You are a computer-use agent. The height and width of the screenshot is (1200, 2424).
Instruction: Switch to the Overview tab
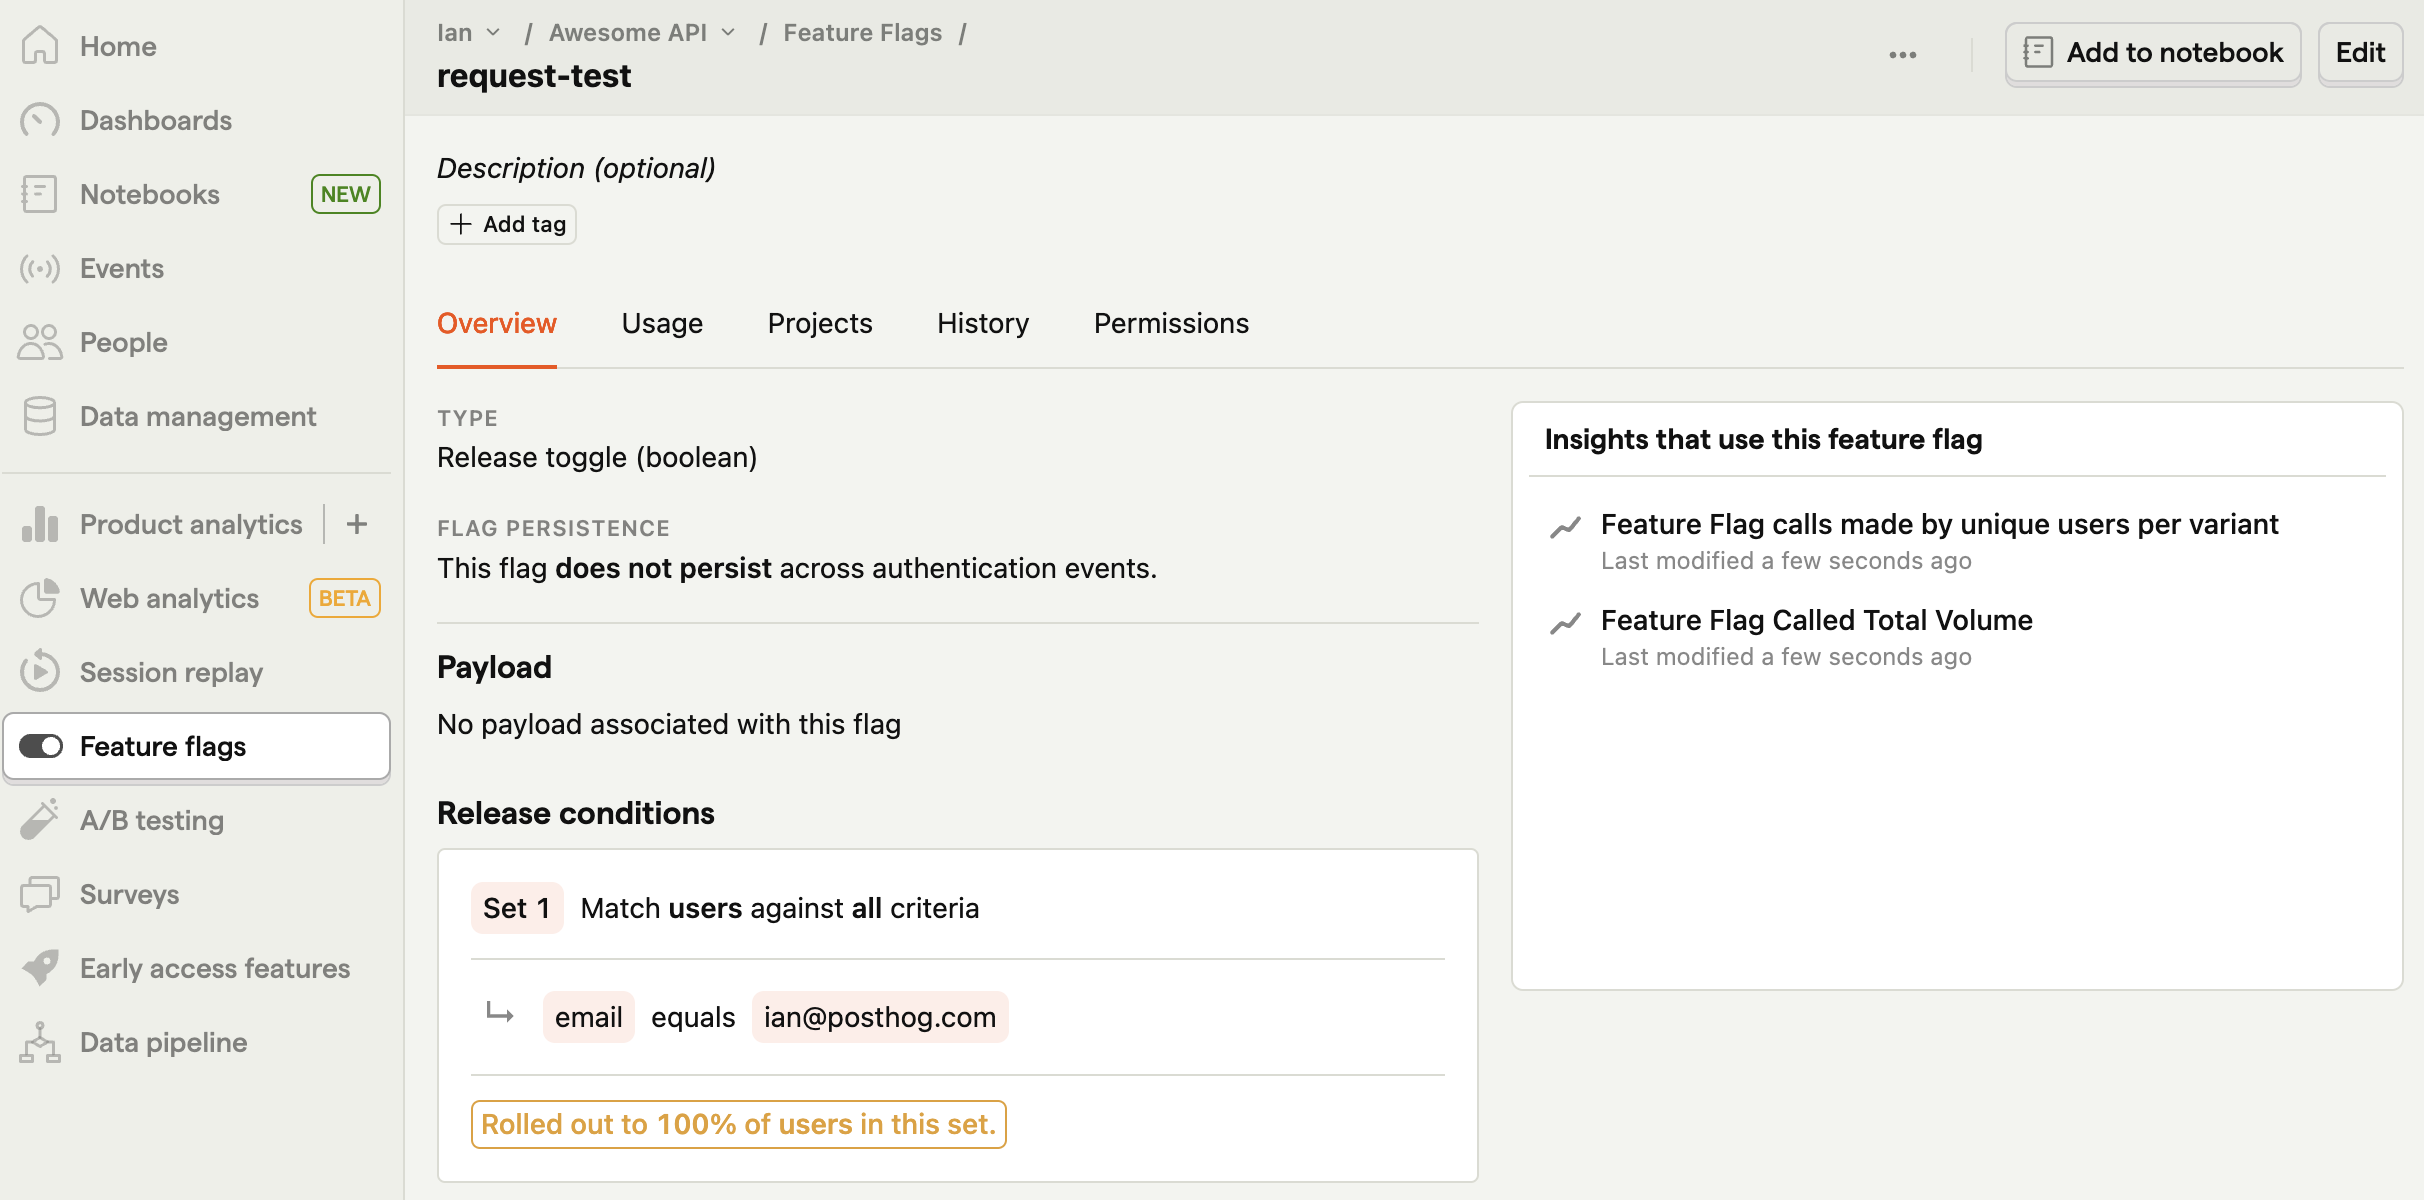[x=497, y=323]
